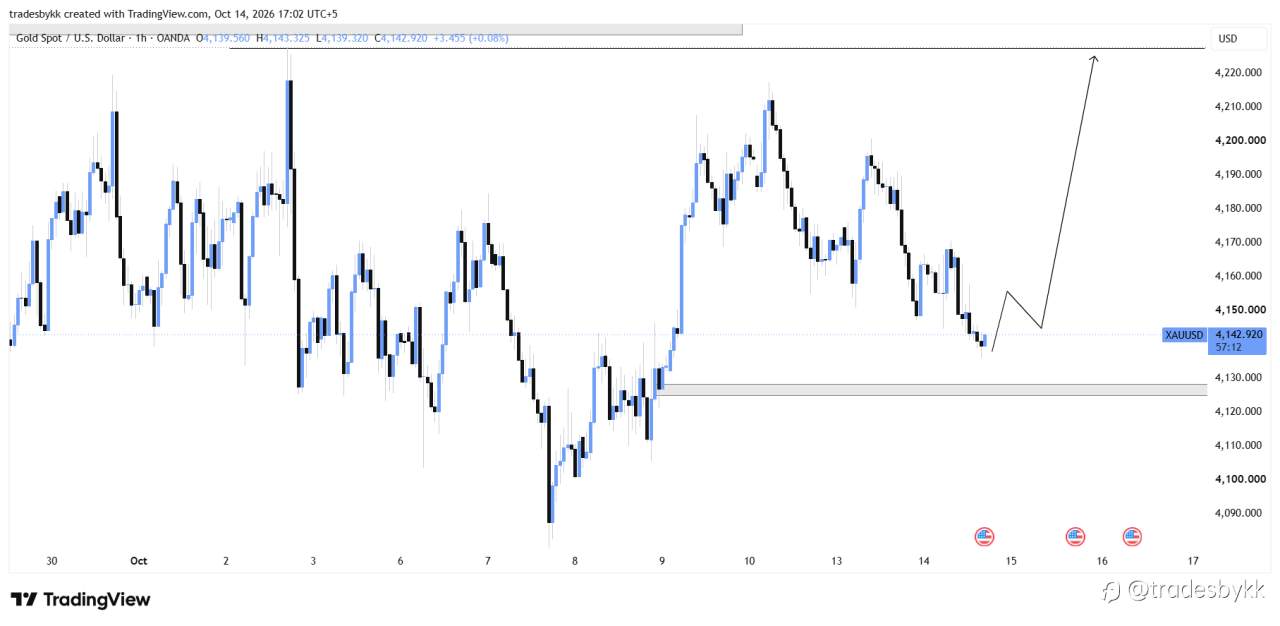Click the 4,090.000 price axis label
Image resolution: width=1280 pixels, height=626 pixels.
(1238, 513)
